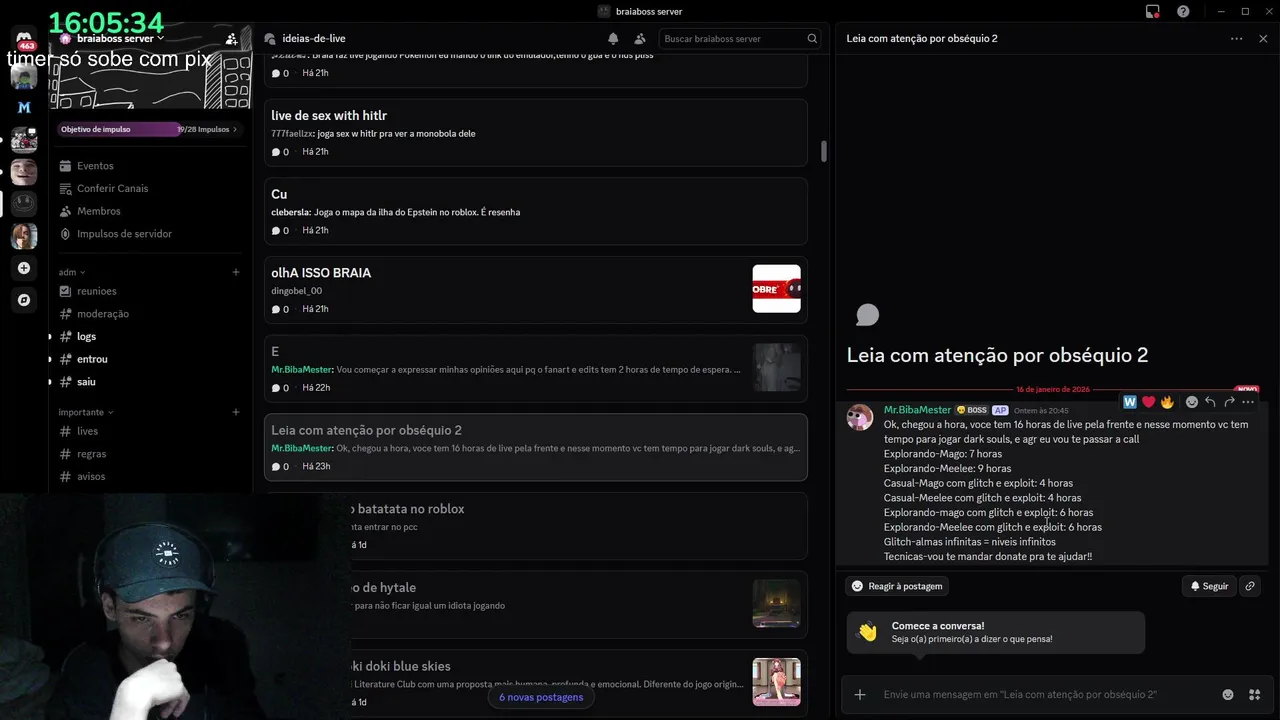Collapse the adm channel category
The image size is (1280, 720).
pos(72,272)
